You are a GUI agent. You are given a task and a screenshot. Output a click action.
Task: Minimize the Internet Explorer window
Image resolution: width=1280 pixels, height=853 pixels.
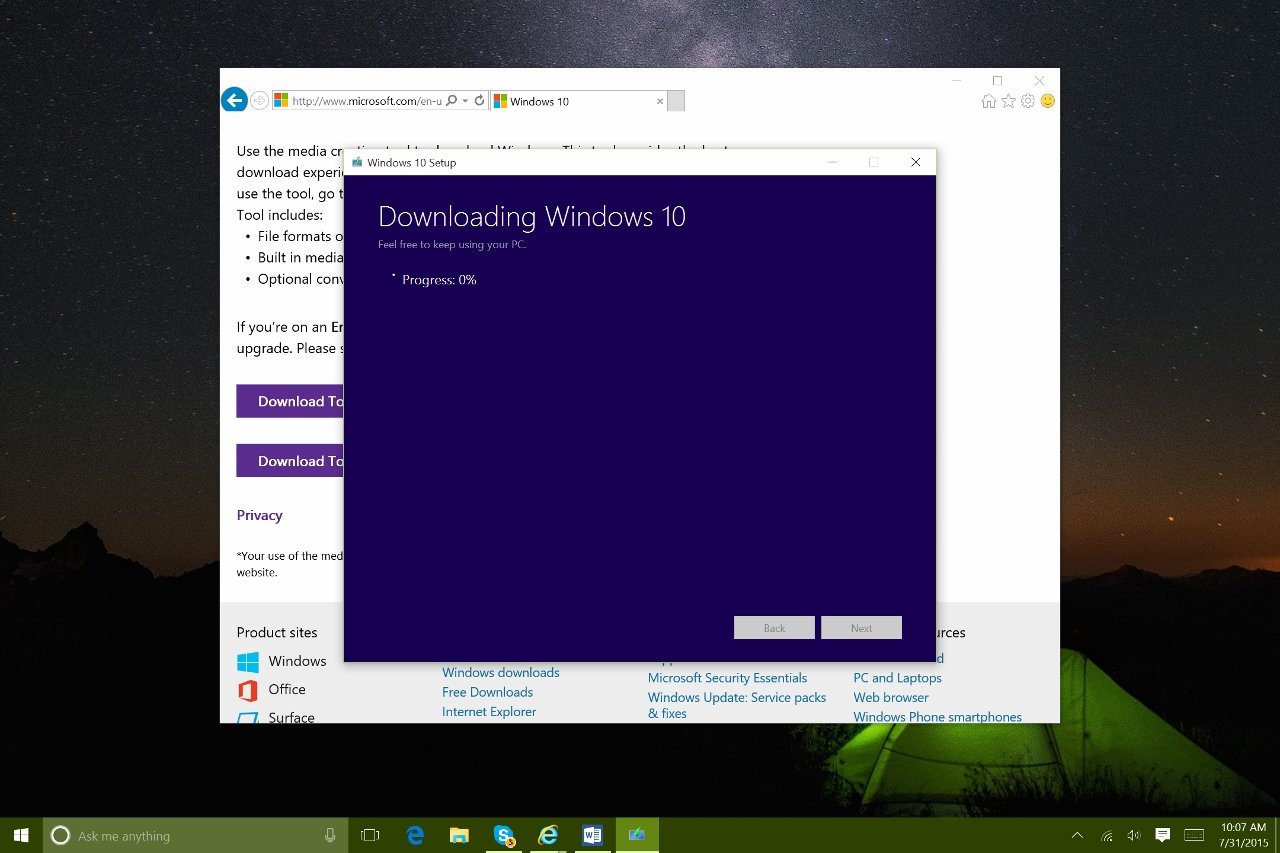click(x=956, y=80)
